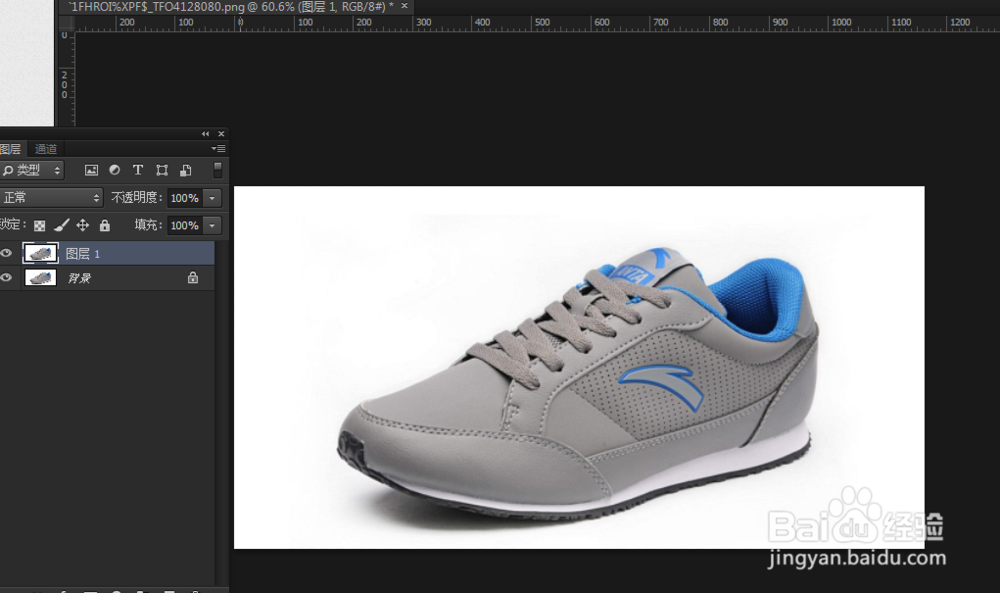Viewport: 1000px width, 593px height.
Task: Open the 类型 filter type dropdown
Action: [32, 170]
